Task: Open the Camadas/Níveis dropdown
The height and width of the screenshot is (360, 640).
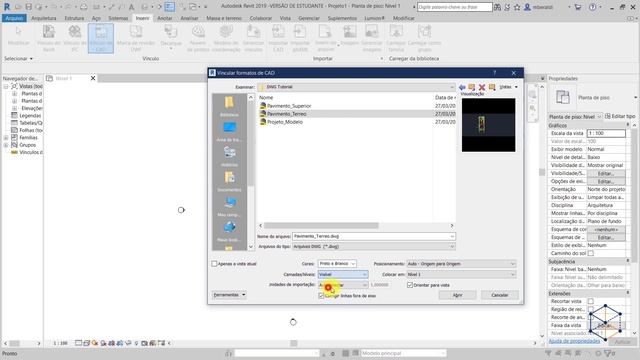Action: tap(342, 274)
